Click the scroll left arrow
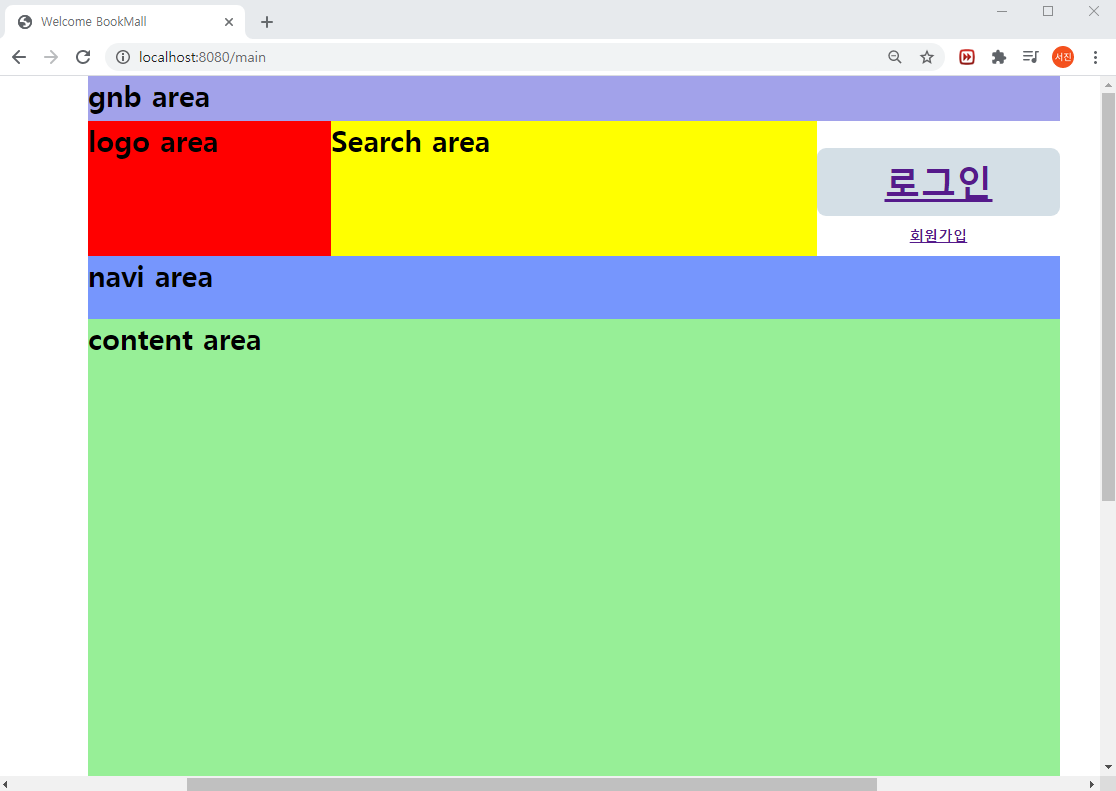1116x791 pixels. (6, 784)
